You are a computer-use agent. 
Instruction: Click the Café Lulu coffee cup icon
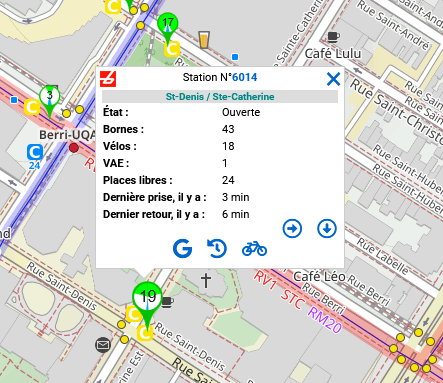tap(333, 36)
